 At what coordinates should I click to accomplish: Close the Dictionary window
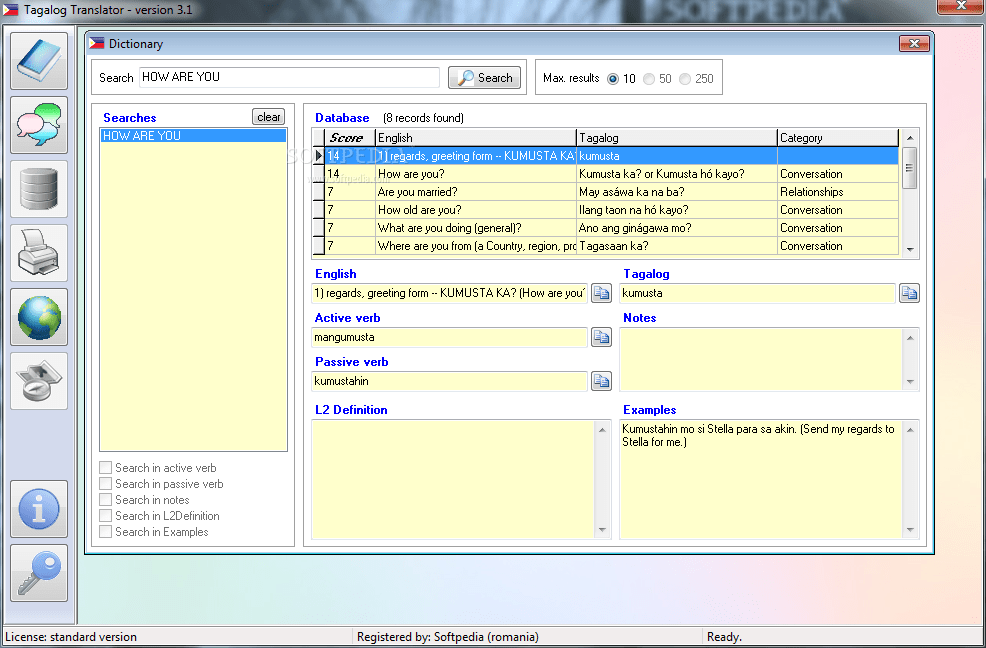click(914, 43)
